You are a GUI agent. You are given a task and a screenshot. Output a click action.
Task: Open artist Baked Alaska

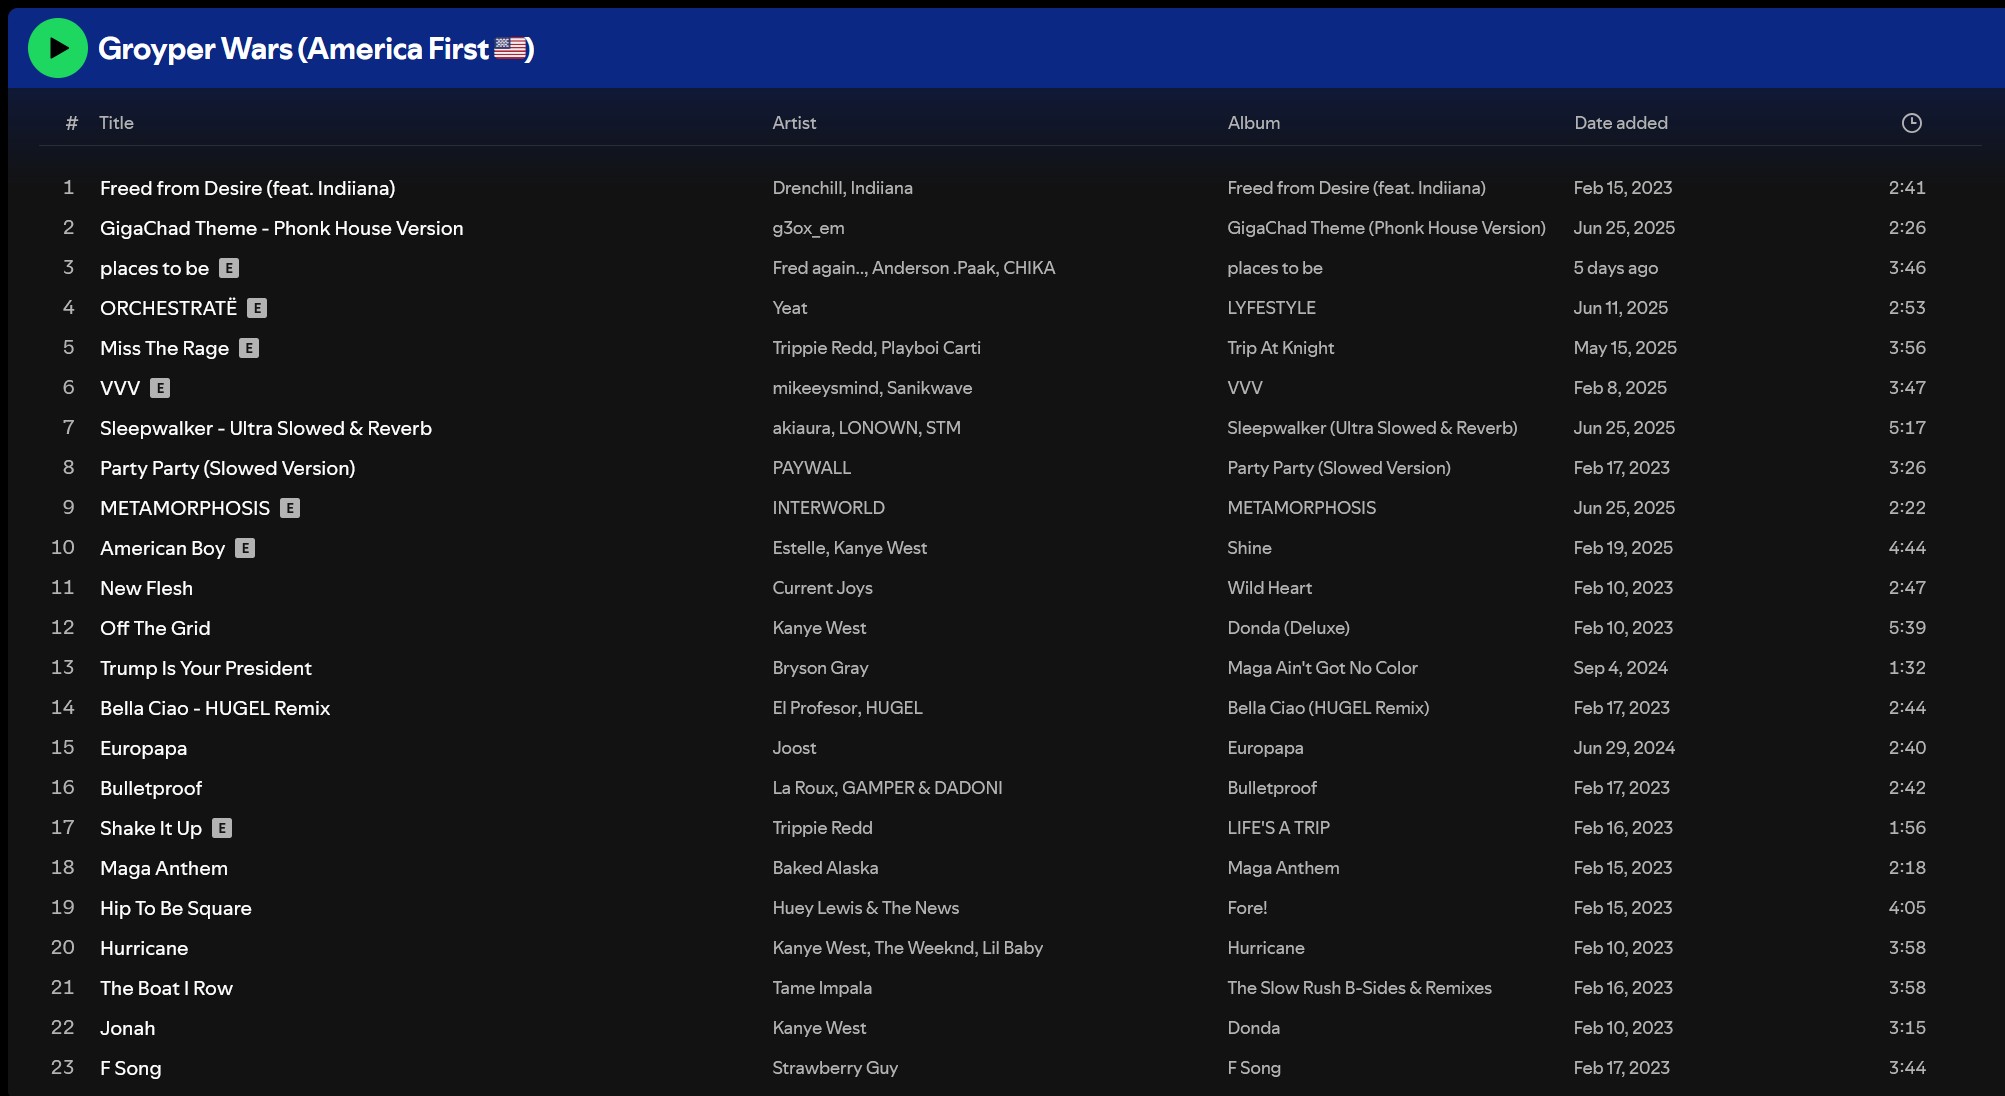(825, 868)
